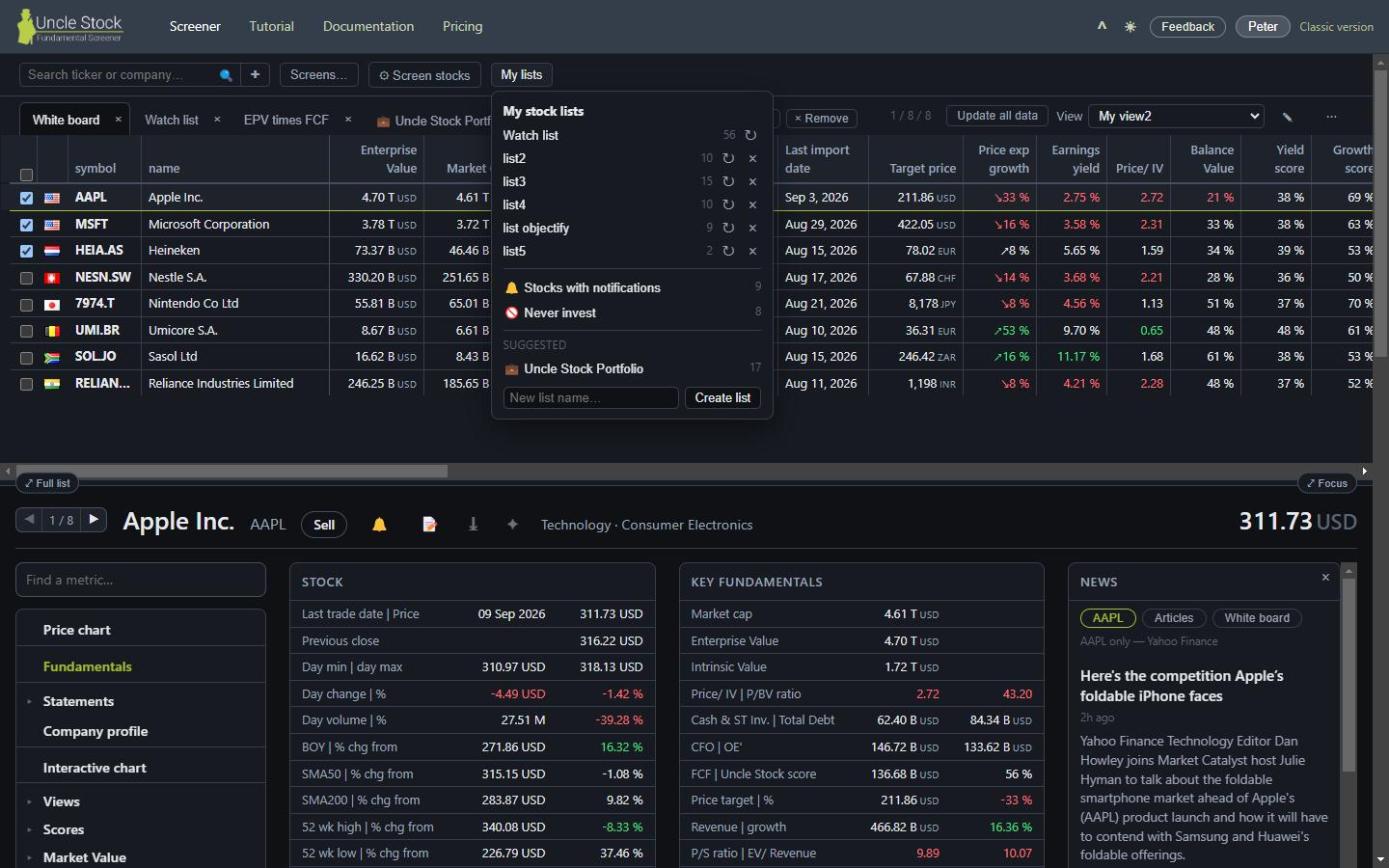Collapse the My lists dropdown button
Screen dimensions: 1389x868
point(522,75)
